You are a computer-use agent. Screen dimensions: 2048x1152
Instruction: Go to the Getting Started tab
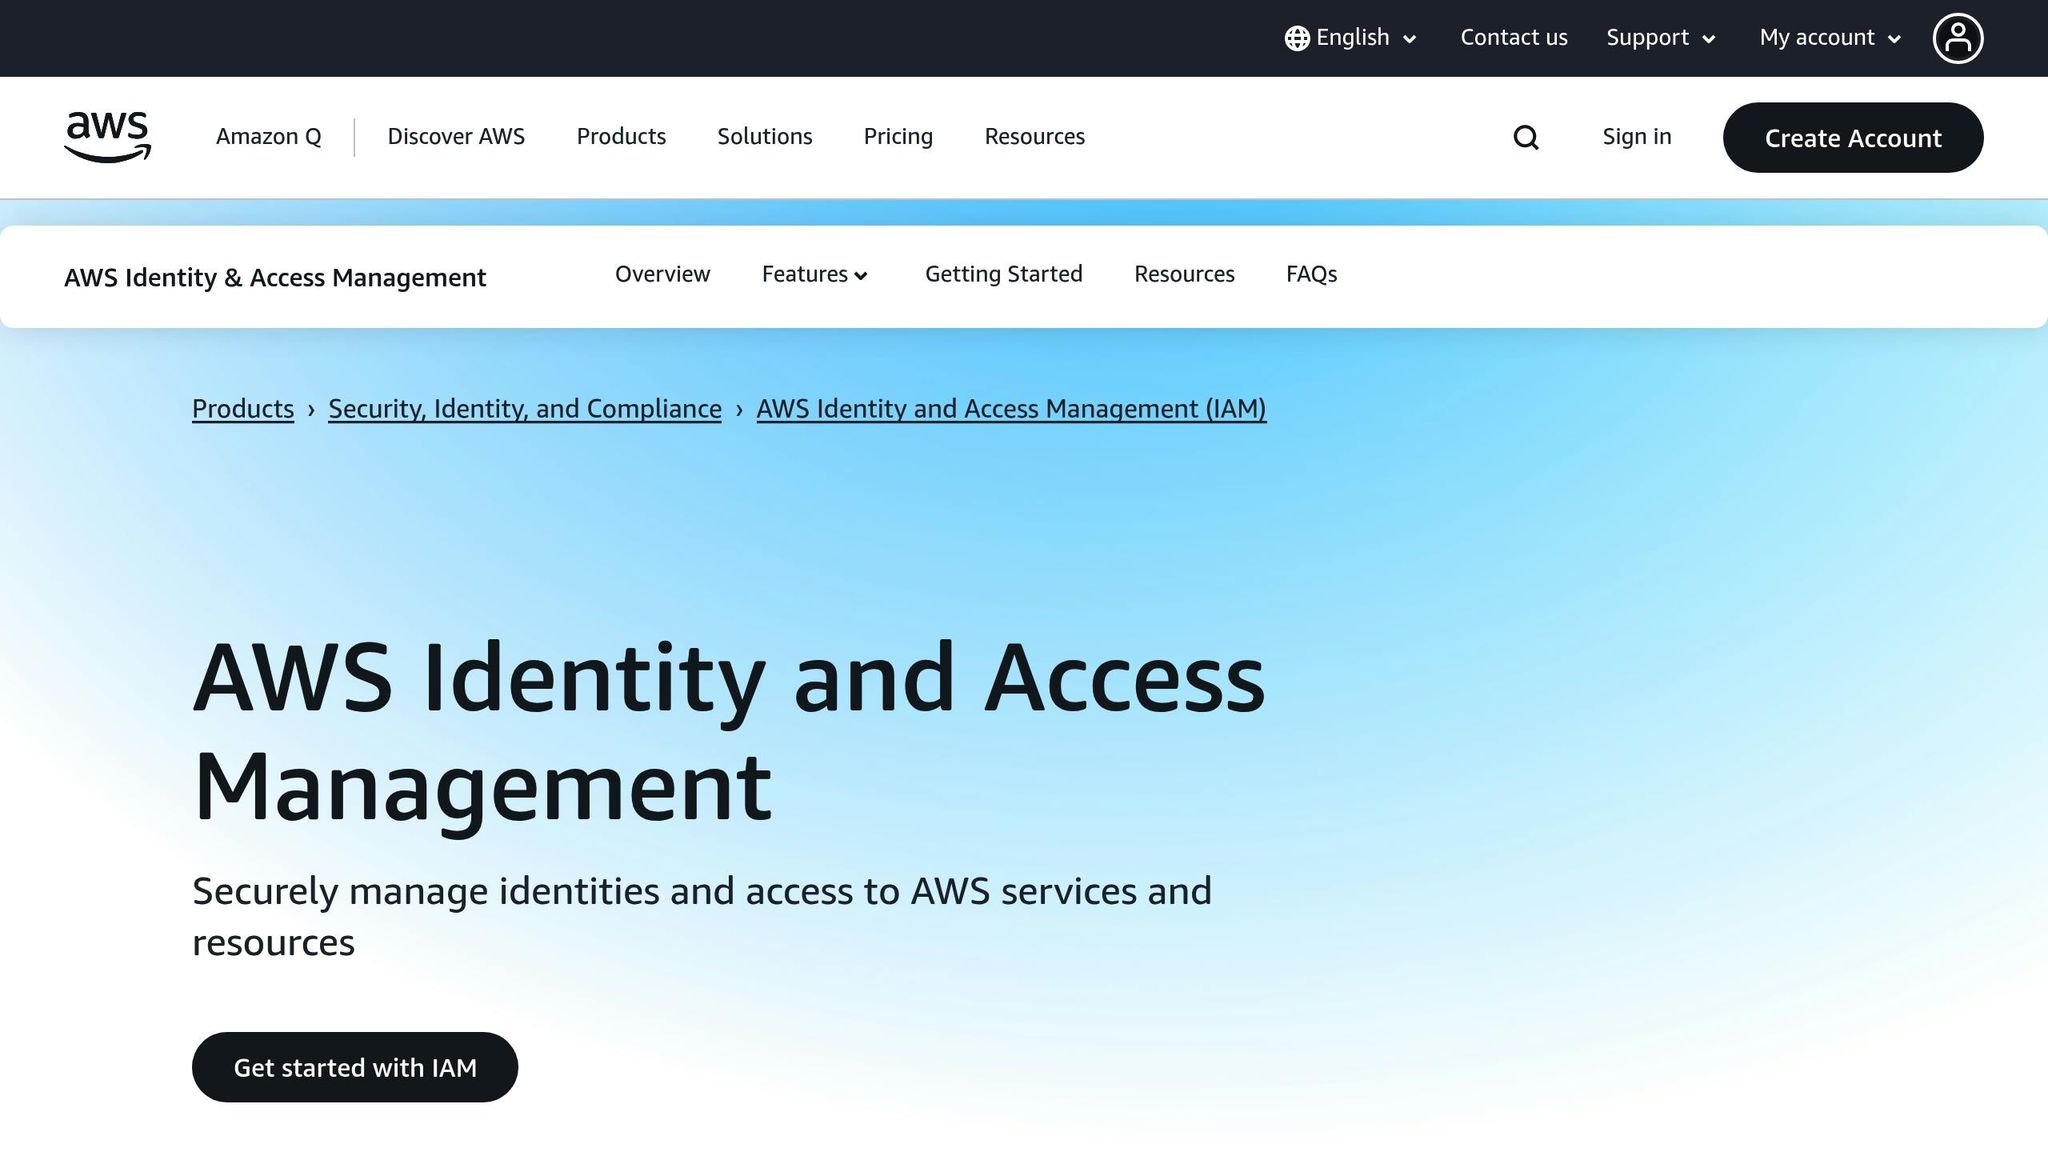tap(1004, 274)
